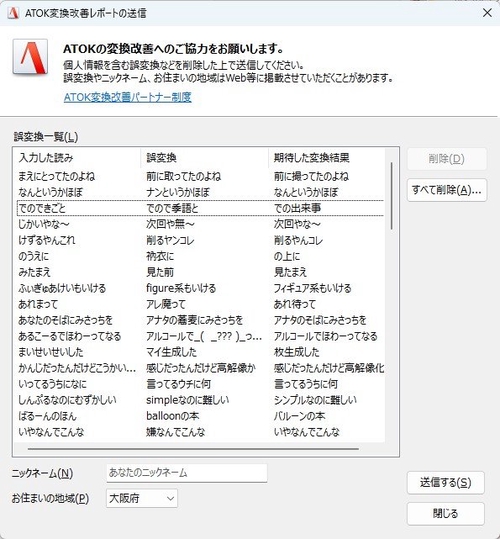Open the ATOK変換改善パートナー制度 link
The height and width of the screenshot is (539, 500).
pyautogui.click(x=127, y=97)
